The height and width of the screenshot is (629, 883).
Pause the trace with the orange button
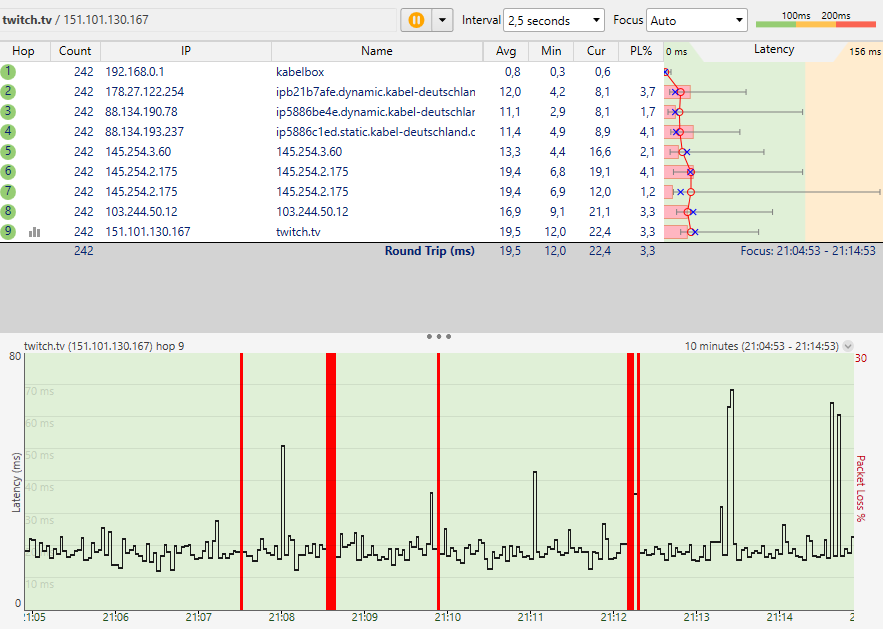coord(415,20)
